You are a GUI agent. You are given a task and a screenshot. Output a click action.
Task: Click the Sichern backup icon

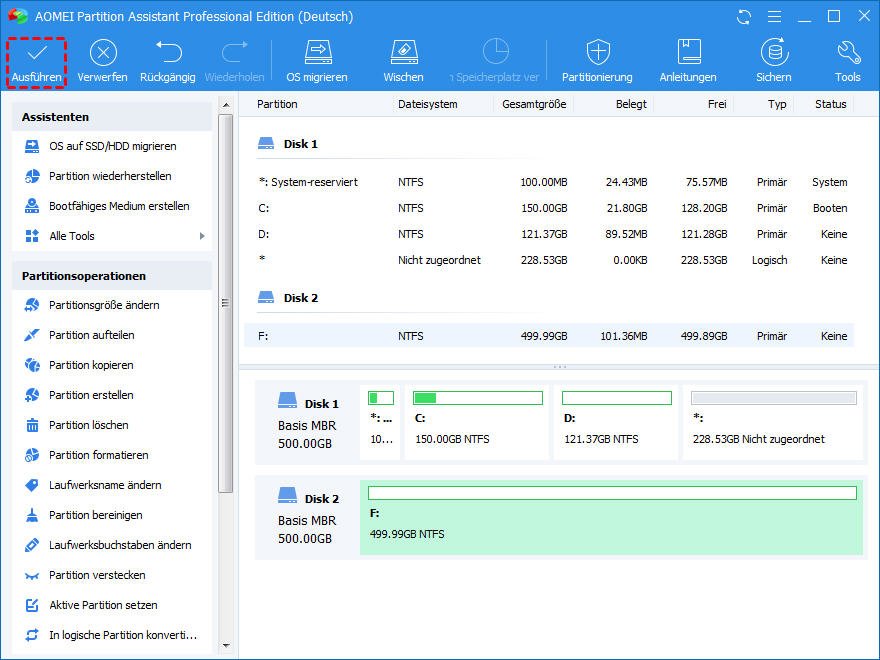click(773, 54)
